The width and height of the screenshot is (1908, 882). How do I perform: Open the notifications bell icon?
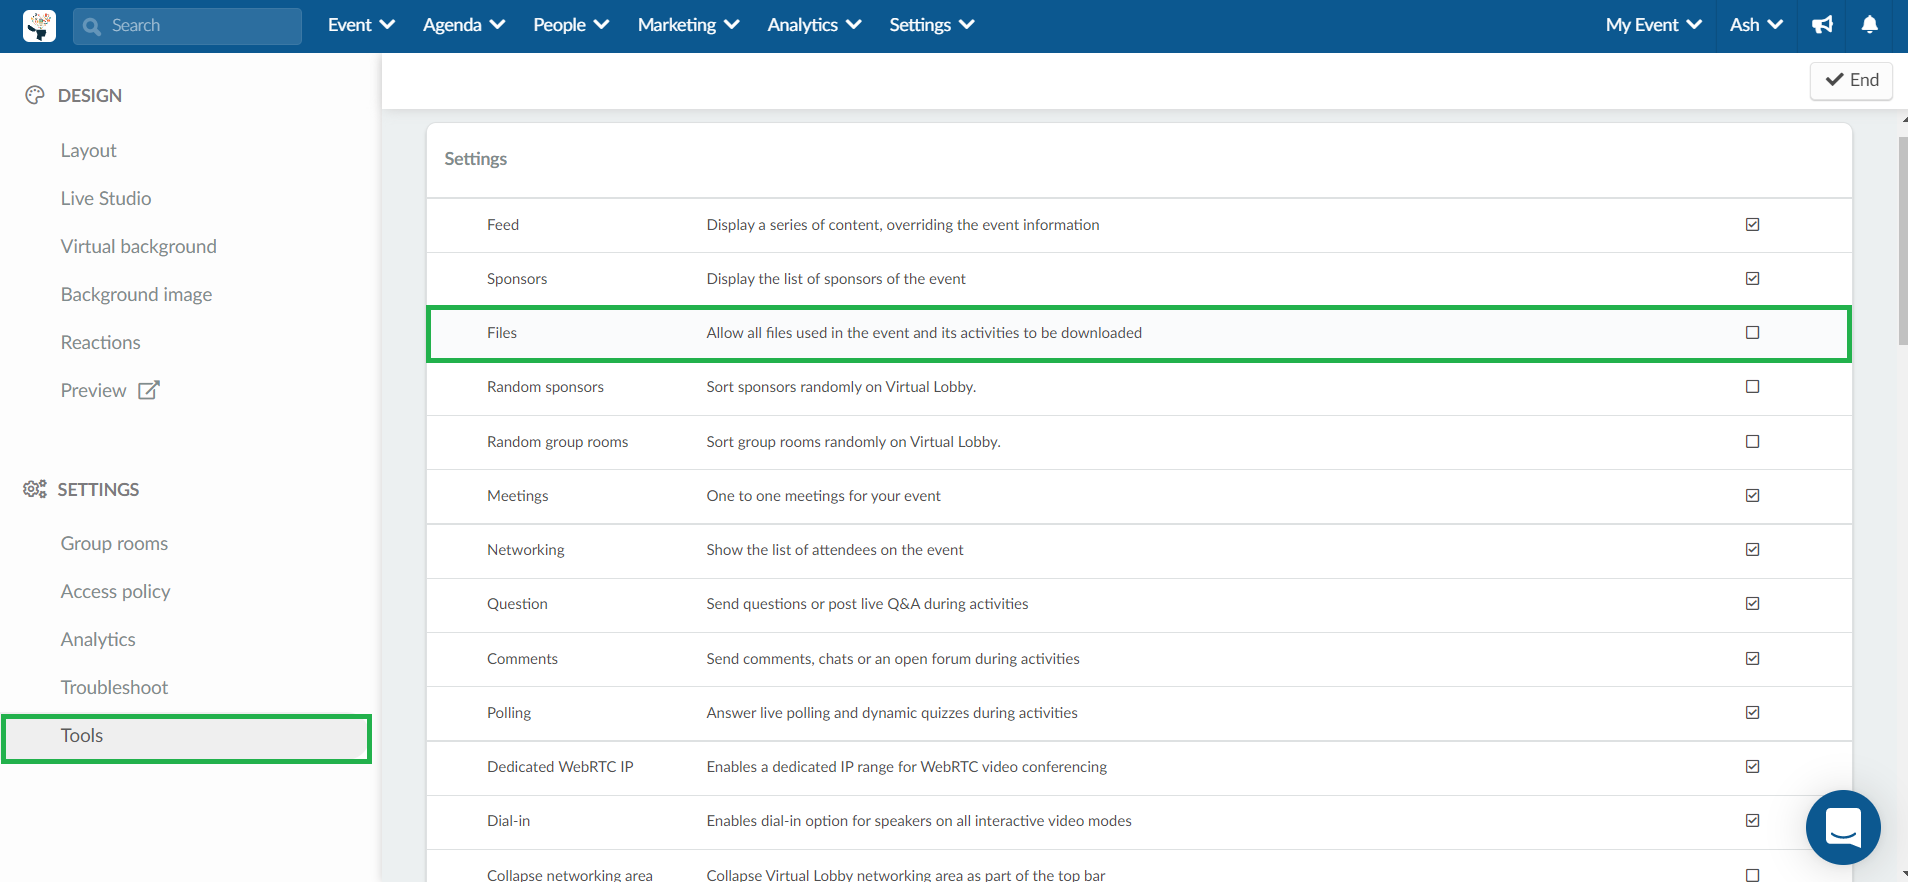click(x=1869, y=25)
